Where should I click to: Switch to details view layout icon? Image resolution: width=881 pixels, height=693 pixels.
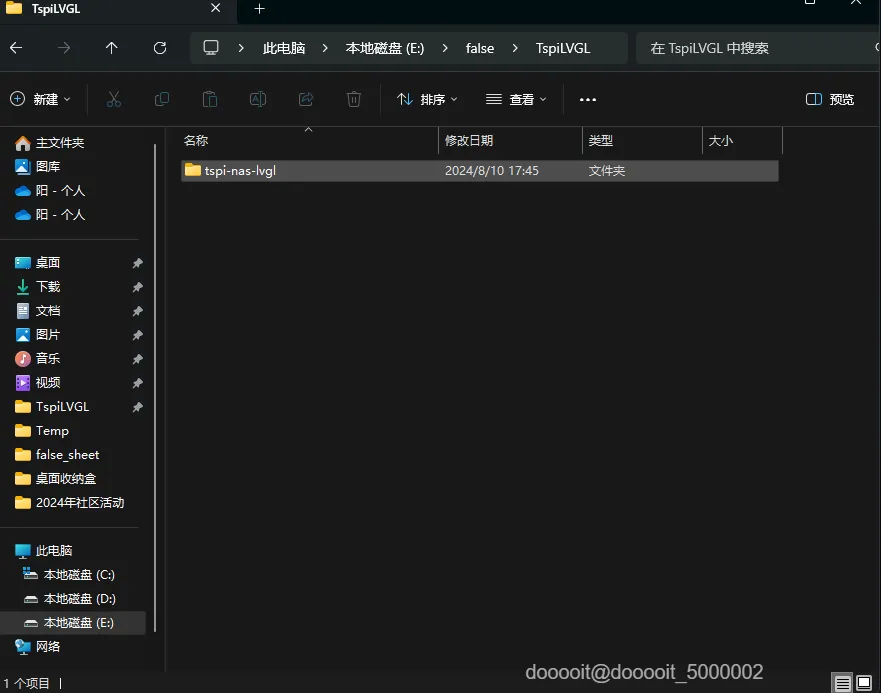pyautogui.click(x=843, y=684)
